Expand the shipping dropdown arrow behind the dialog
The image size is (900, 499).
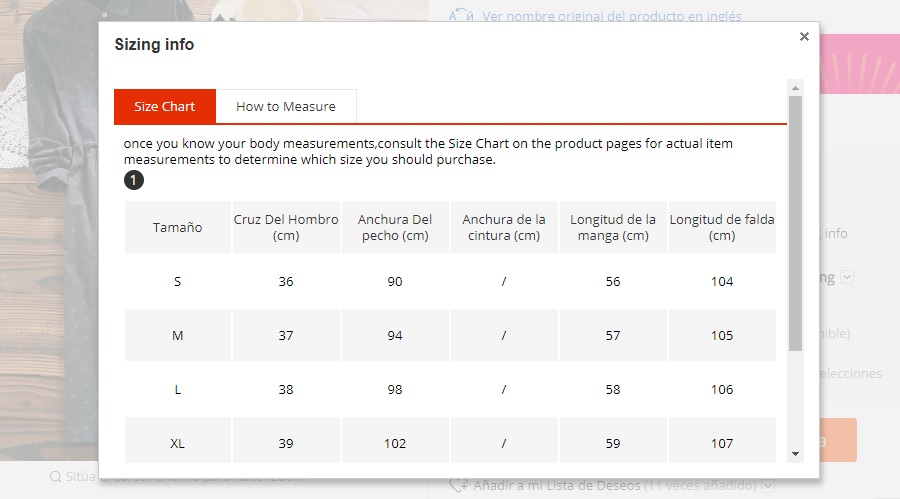point(847,278)
